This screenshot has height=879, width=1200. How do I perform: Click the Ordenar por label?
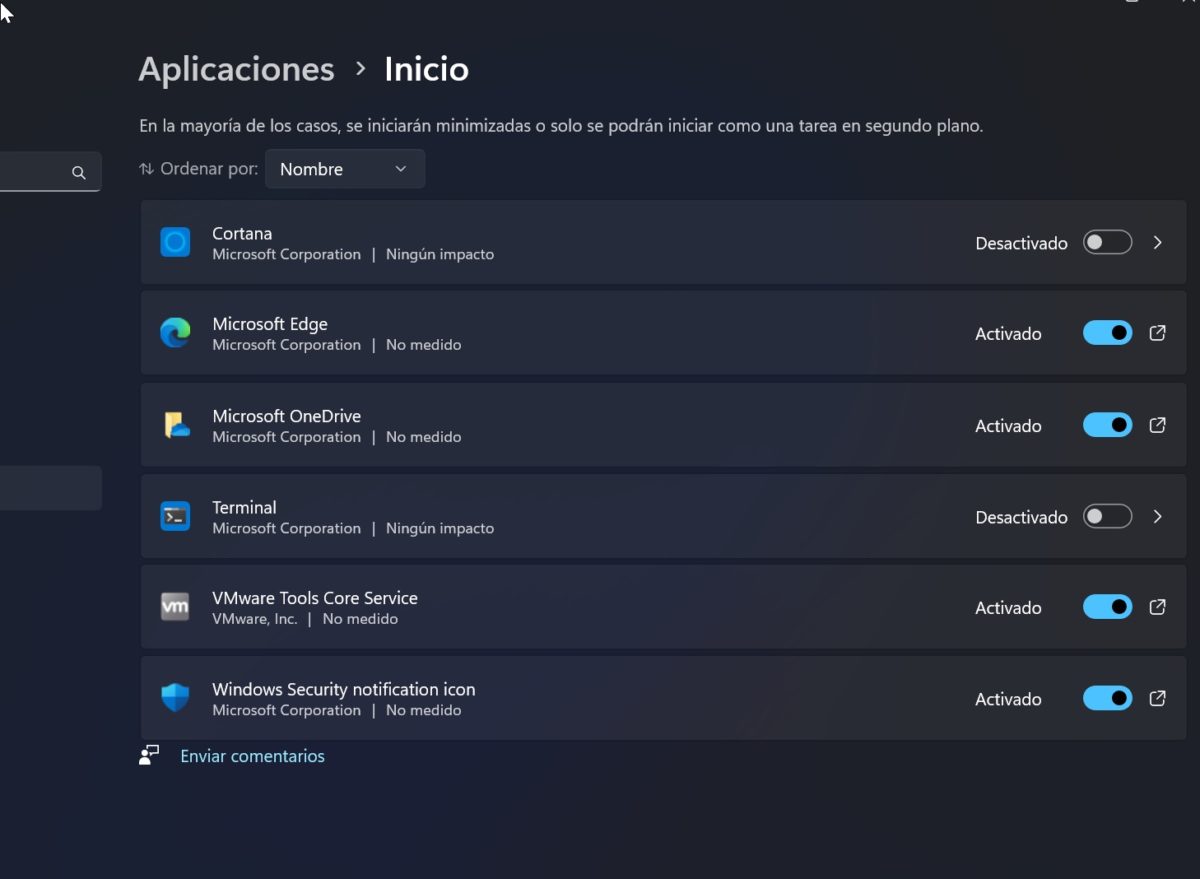click(209, 169)
